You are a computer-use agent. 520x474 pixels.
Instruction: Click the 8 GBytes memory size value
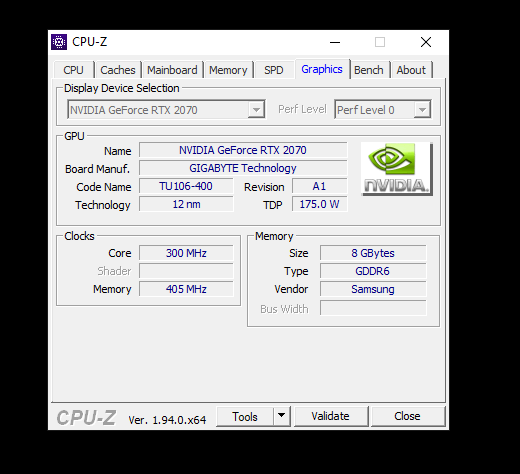373,253
